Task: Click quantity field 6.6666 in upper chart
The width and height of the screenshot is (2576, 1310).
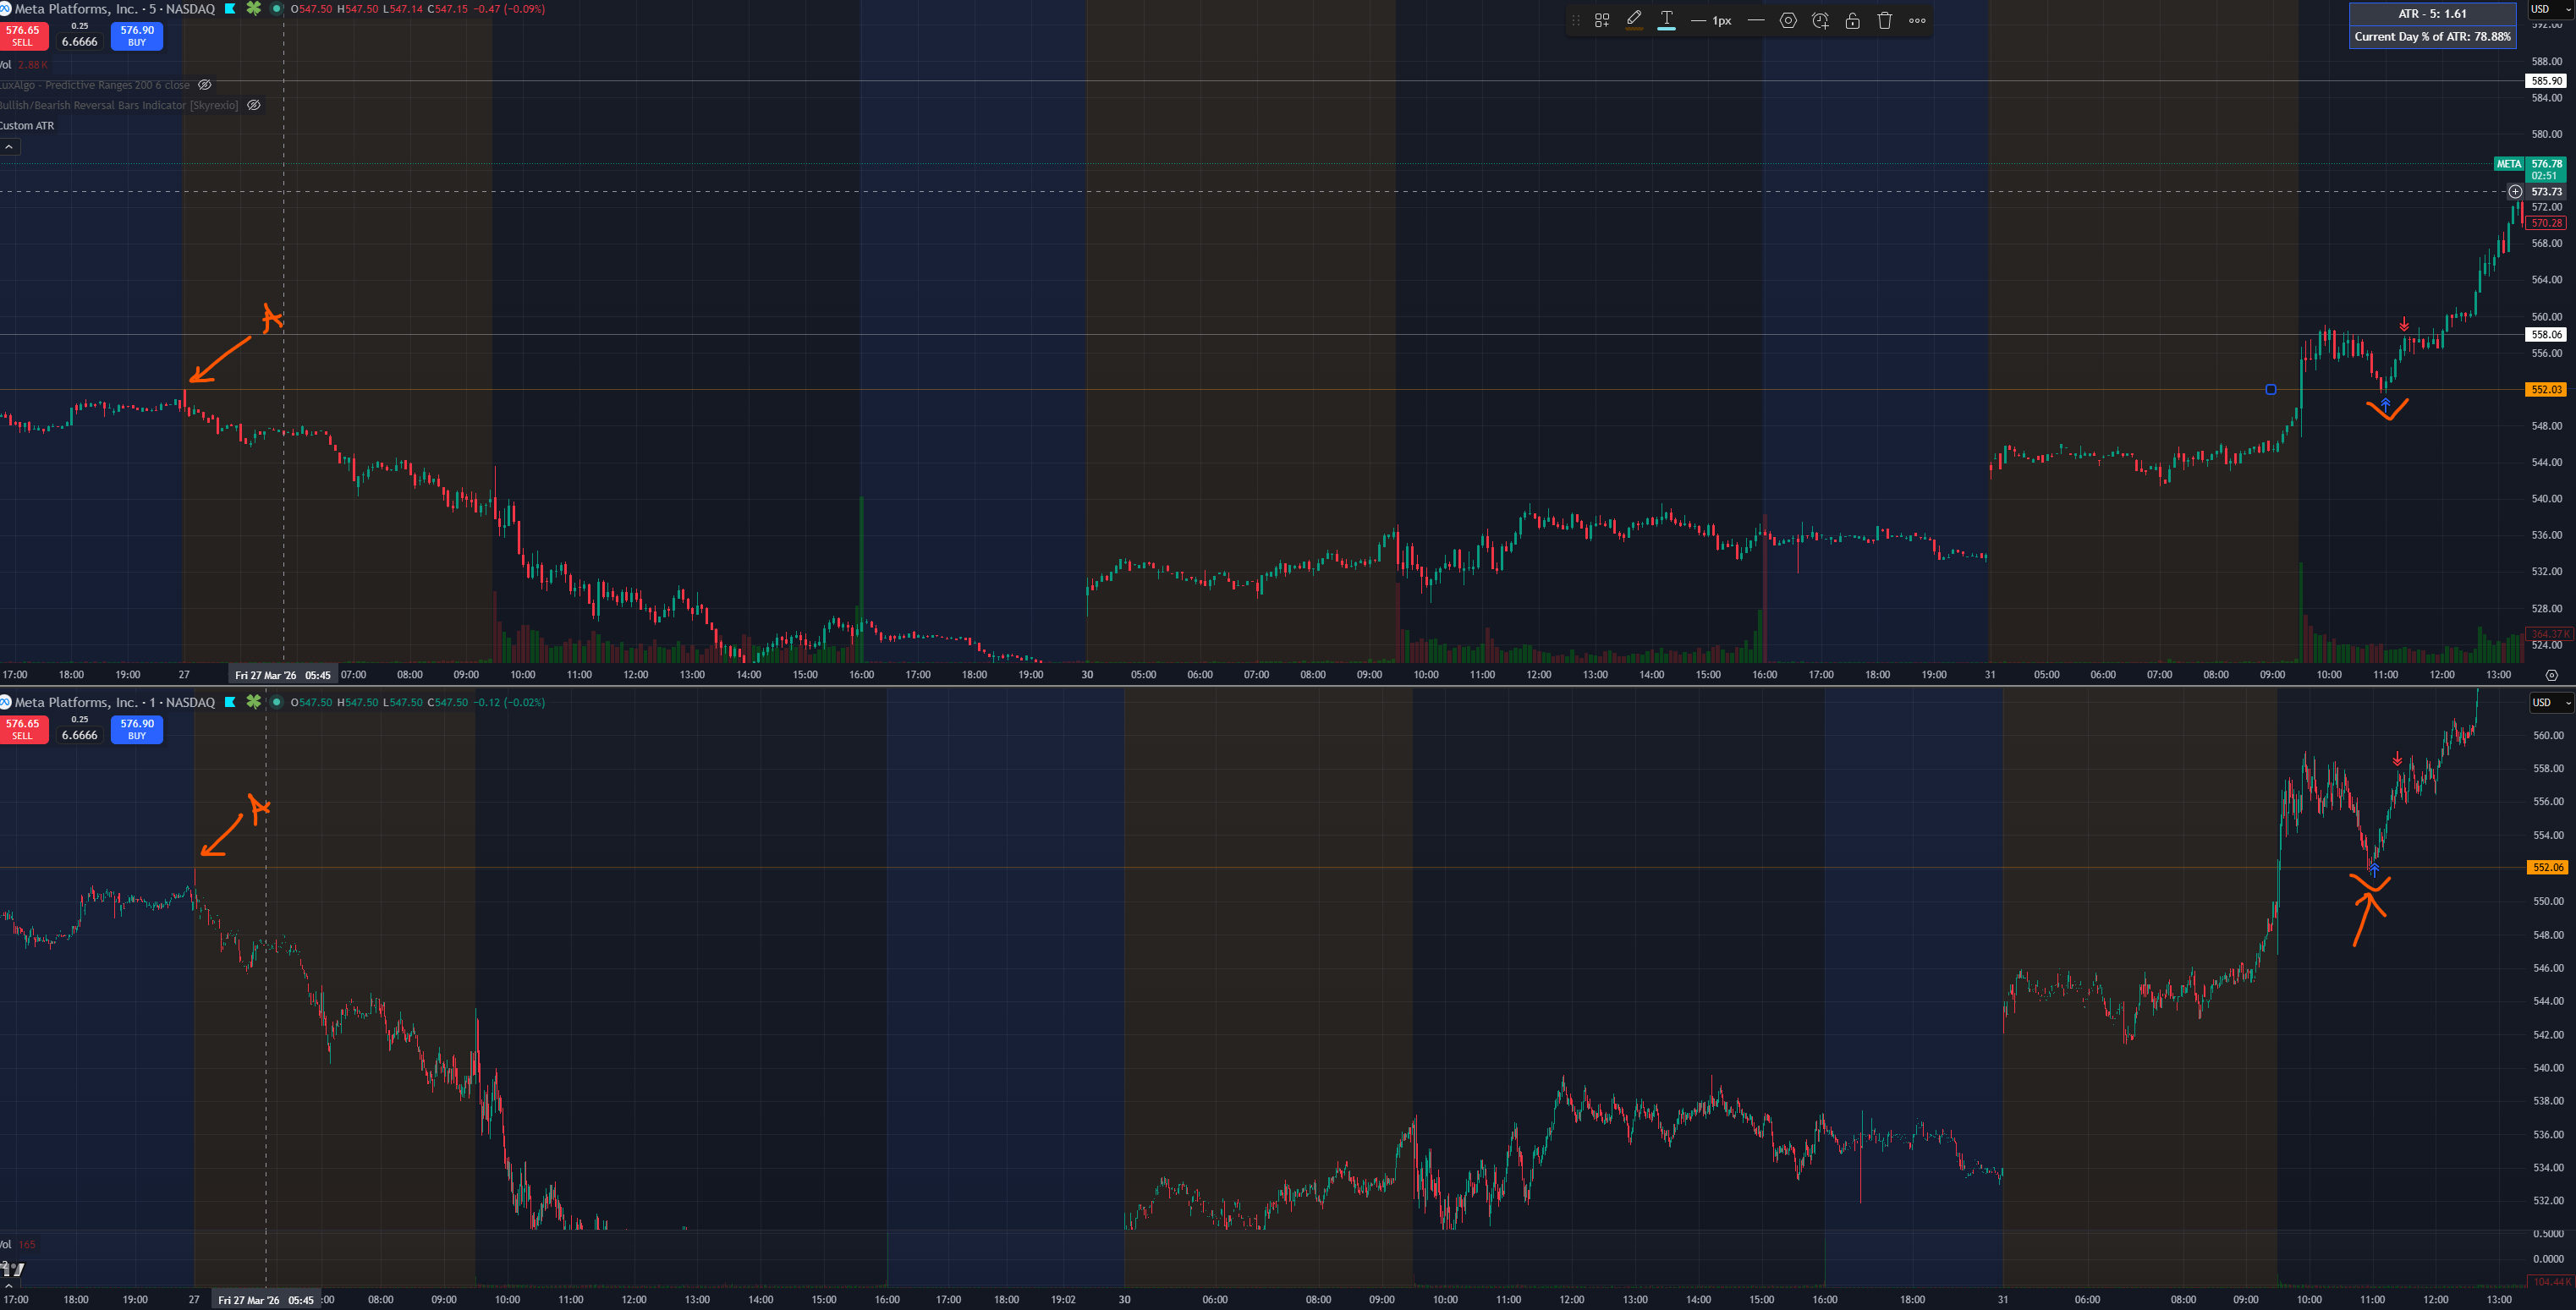Action: click(x=79, y=41)
